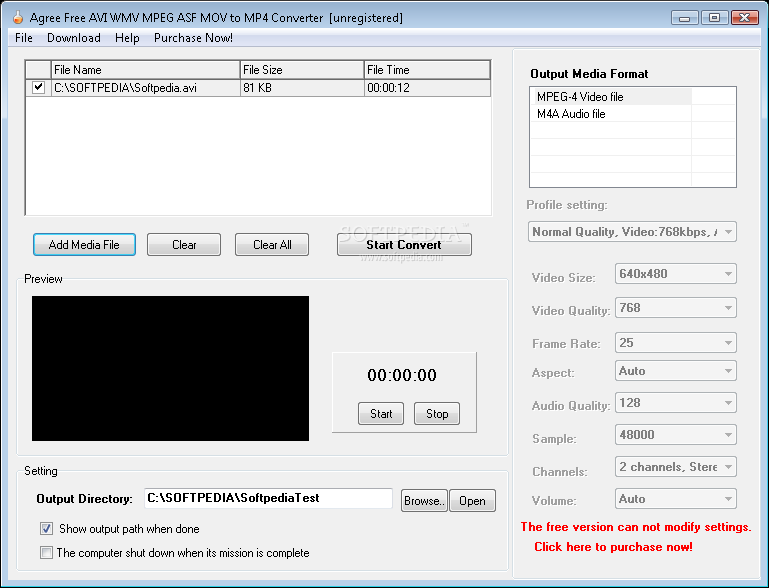Open the Aspect dropdown
This screenshot has height=588, width=769.
676,371
